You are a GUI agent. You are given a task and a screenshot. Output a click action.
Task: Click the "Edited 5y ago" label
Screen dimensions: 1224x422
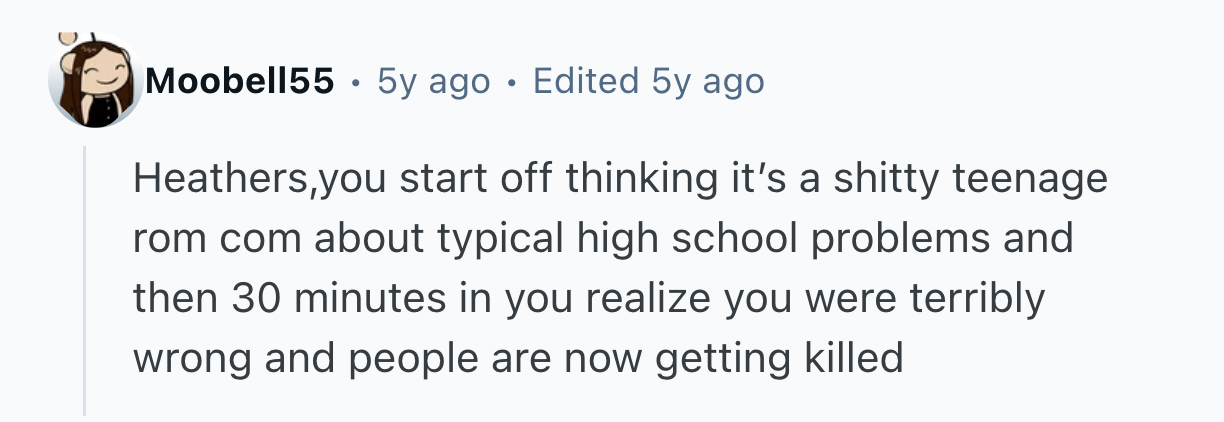[649, 81]
